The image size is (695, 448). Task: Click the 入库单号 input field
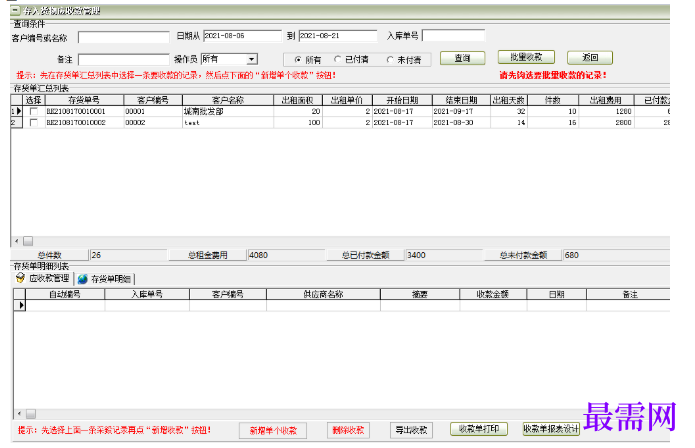pyautogui.click(x=453, y=35)
